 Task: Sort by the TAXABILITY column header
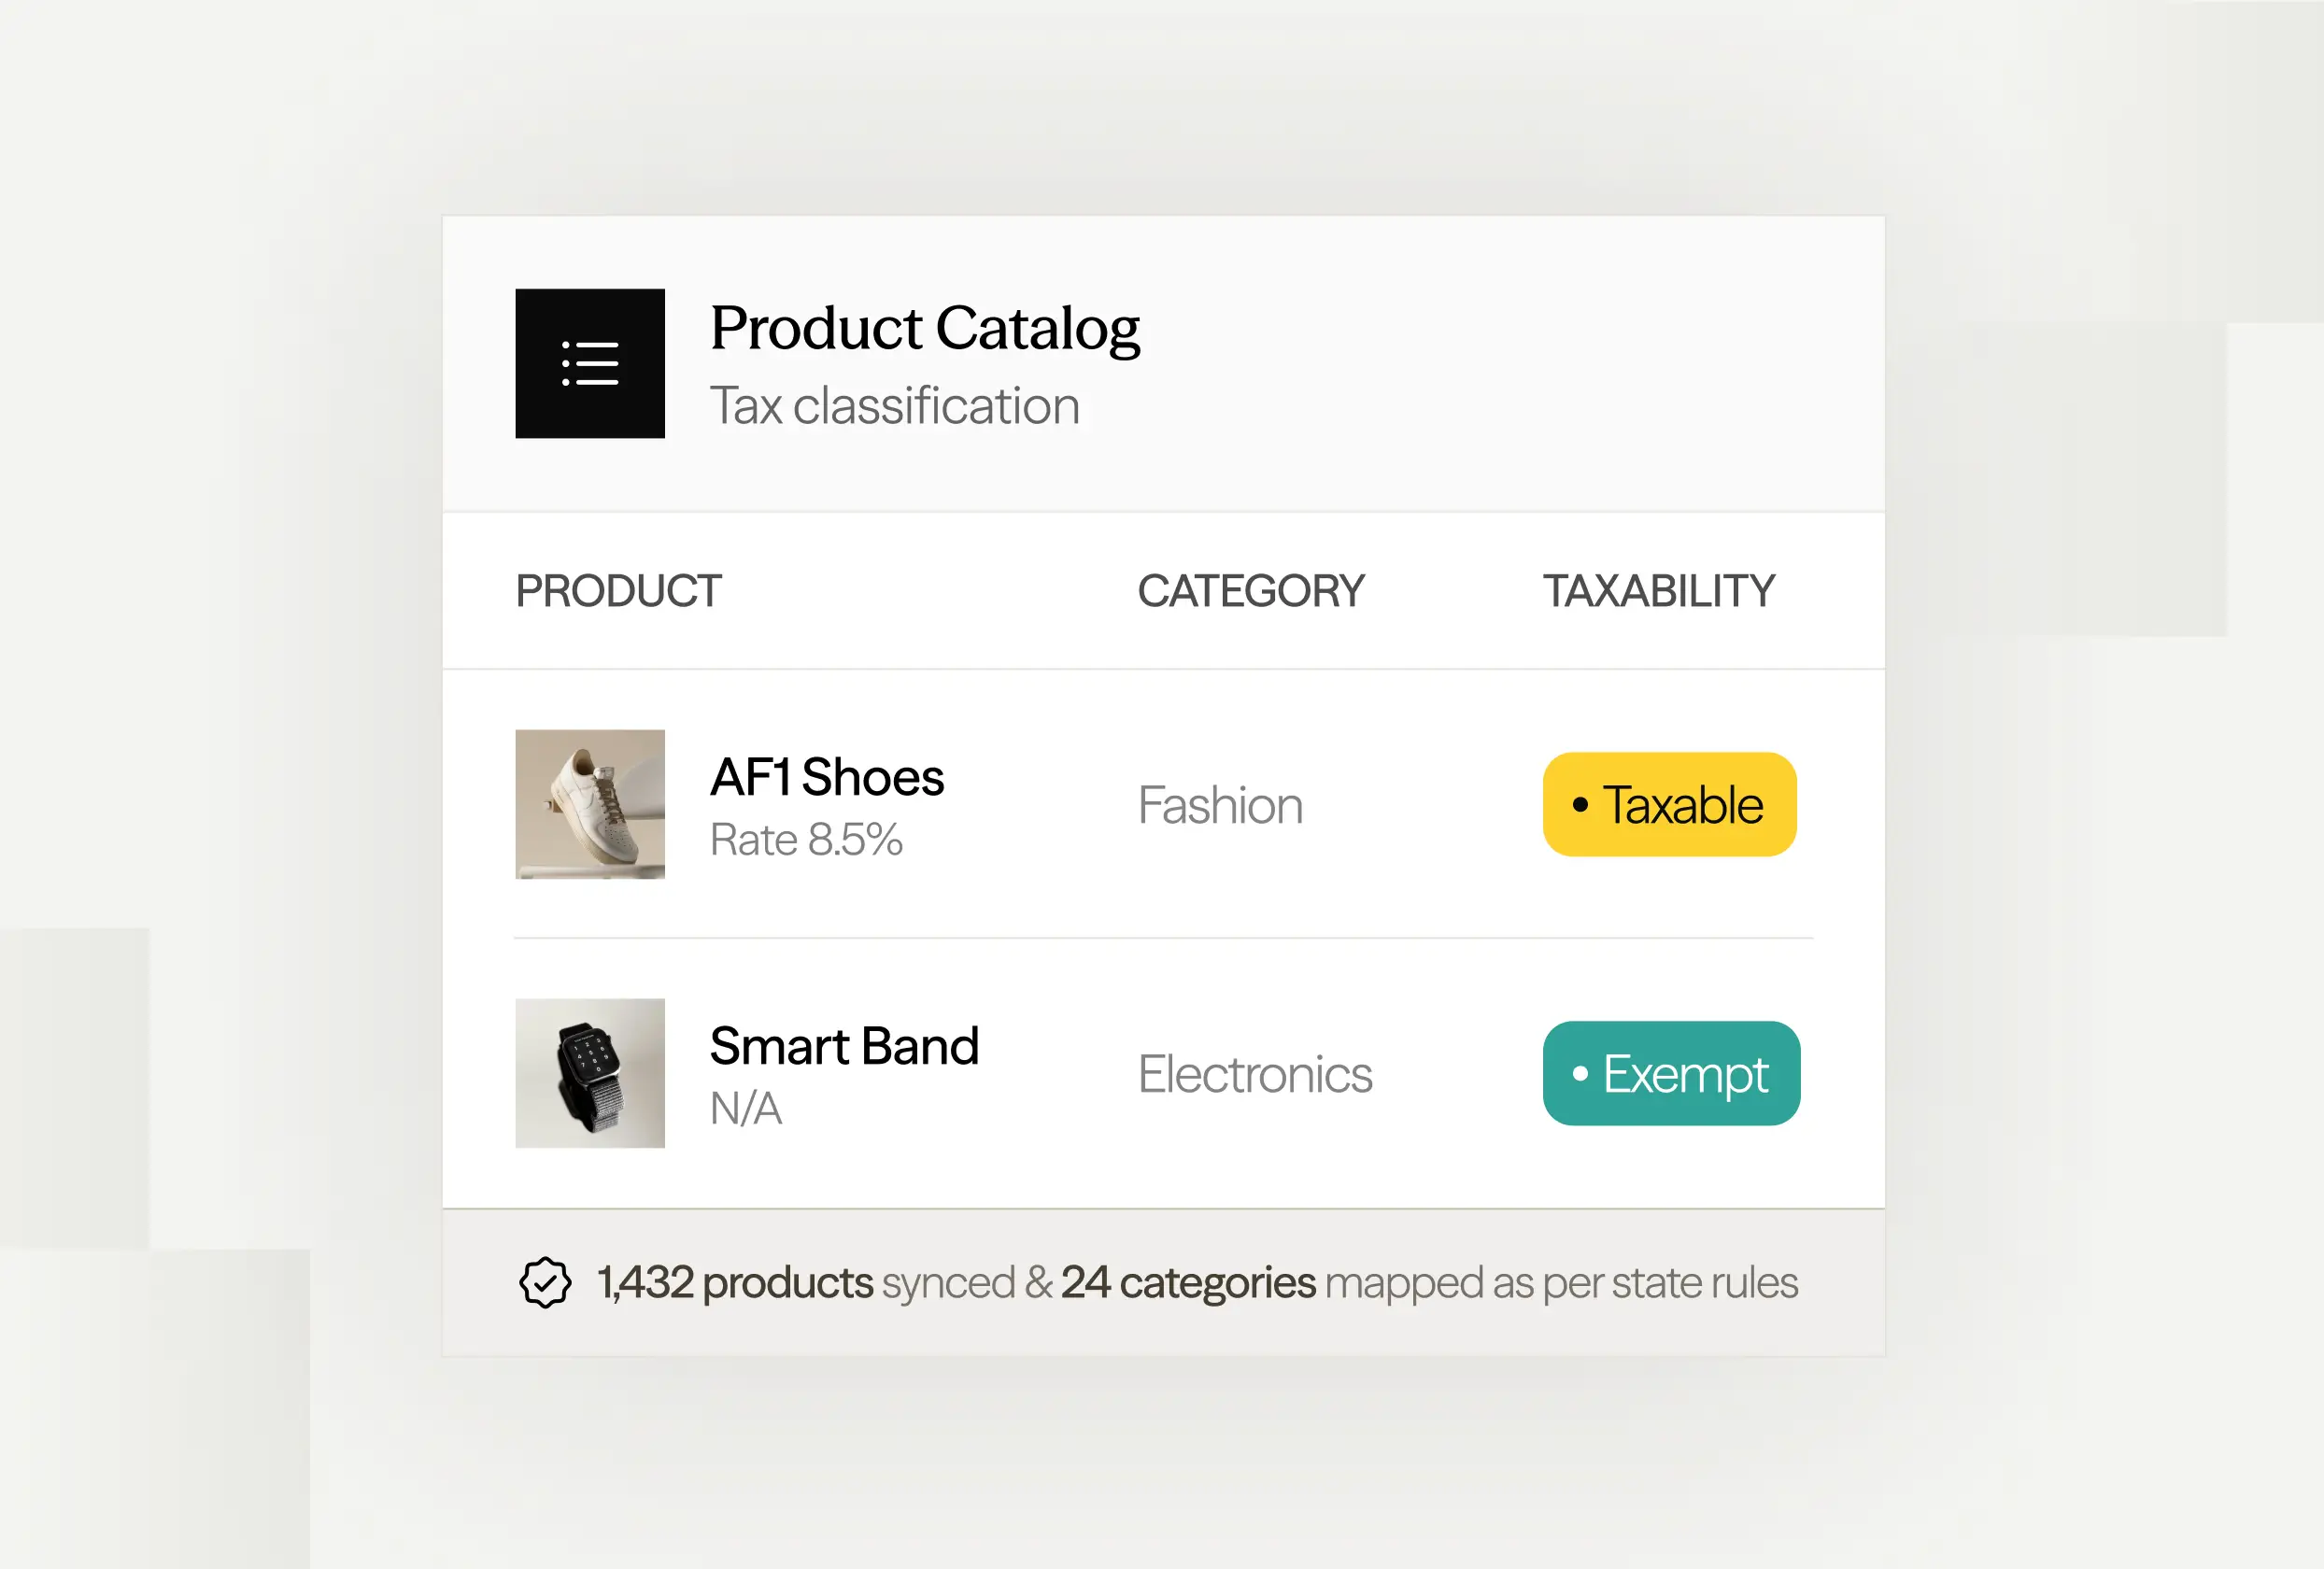tap(1658, 591)
